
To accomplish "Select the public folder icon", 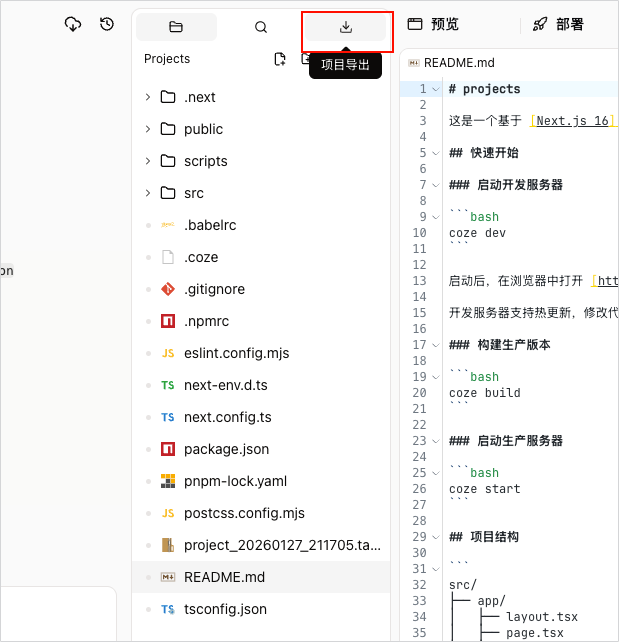I will (168, 129).
